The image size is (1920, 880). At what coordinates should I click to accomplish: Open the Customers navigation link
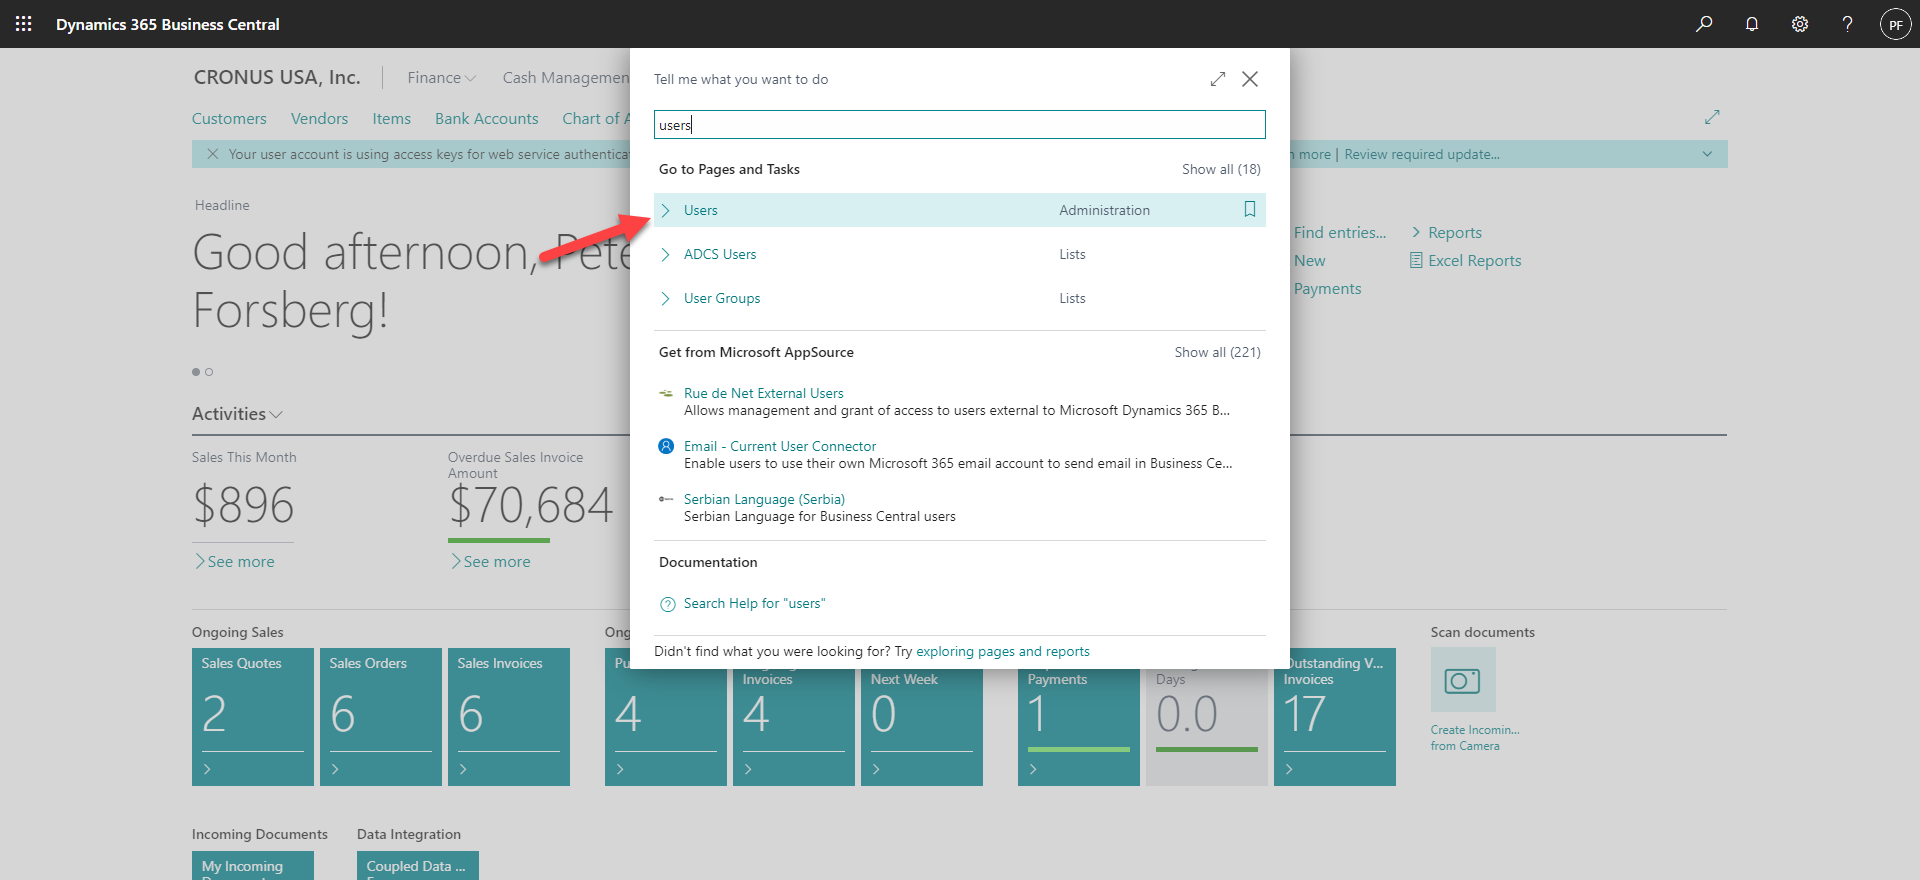click(229, 118)
